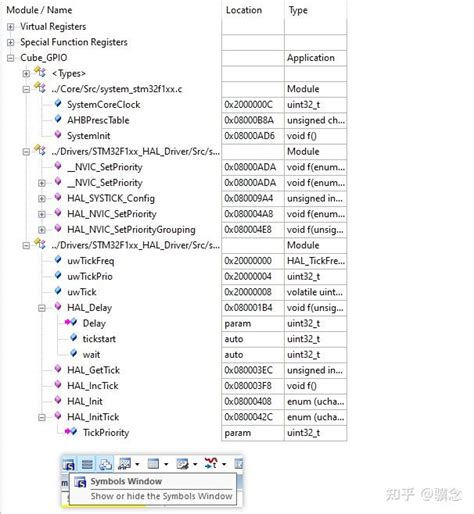Select location 0x08000B8A of AHBPrescTable
474x514 pixels.
click(x=249, y=120)
